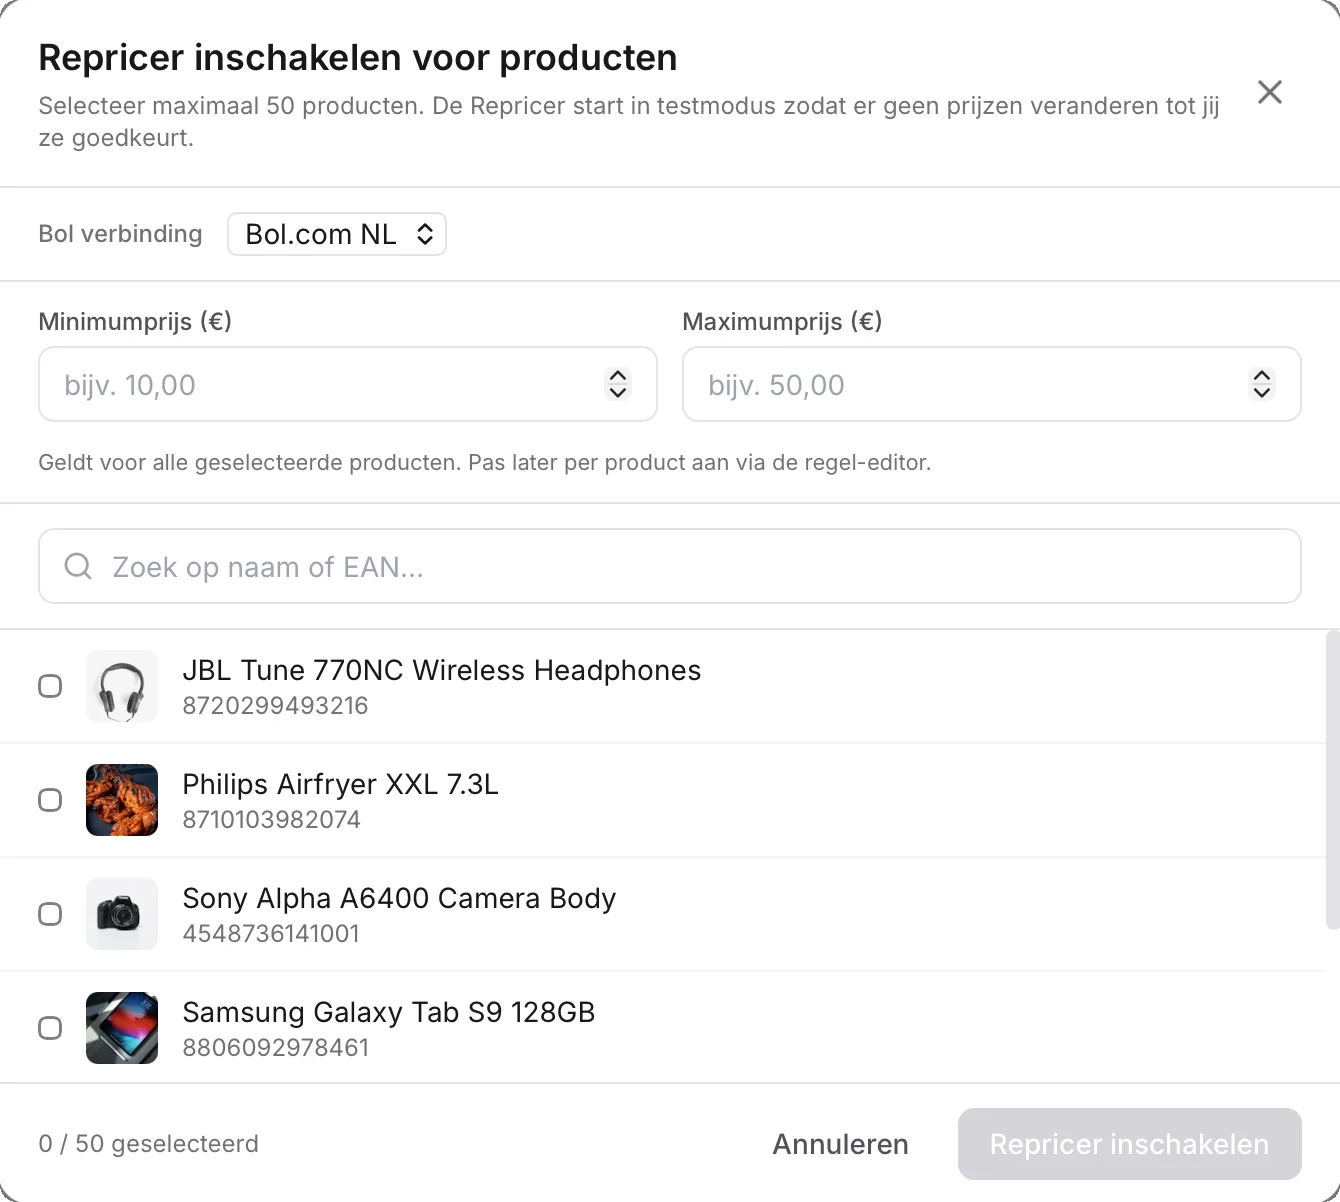Click the Philips Airfryer thumbnail

click(x=122, y=800)
